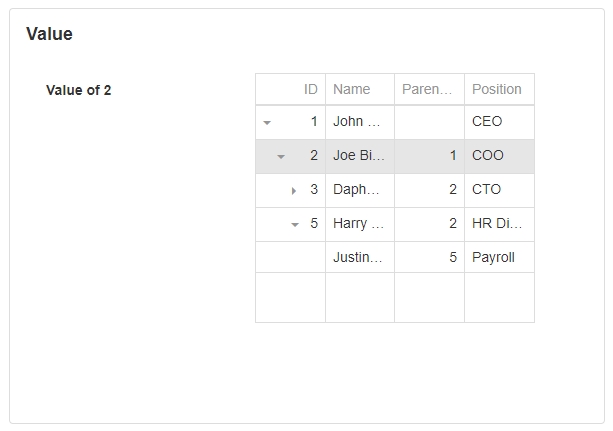613x431 pixels.
Task: Click the Payroll position cell
Action: (x=498, y=258)
